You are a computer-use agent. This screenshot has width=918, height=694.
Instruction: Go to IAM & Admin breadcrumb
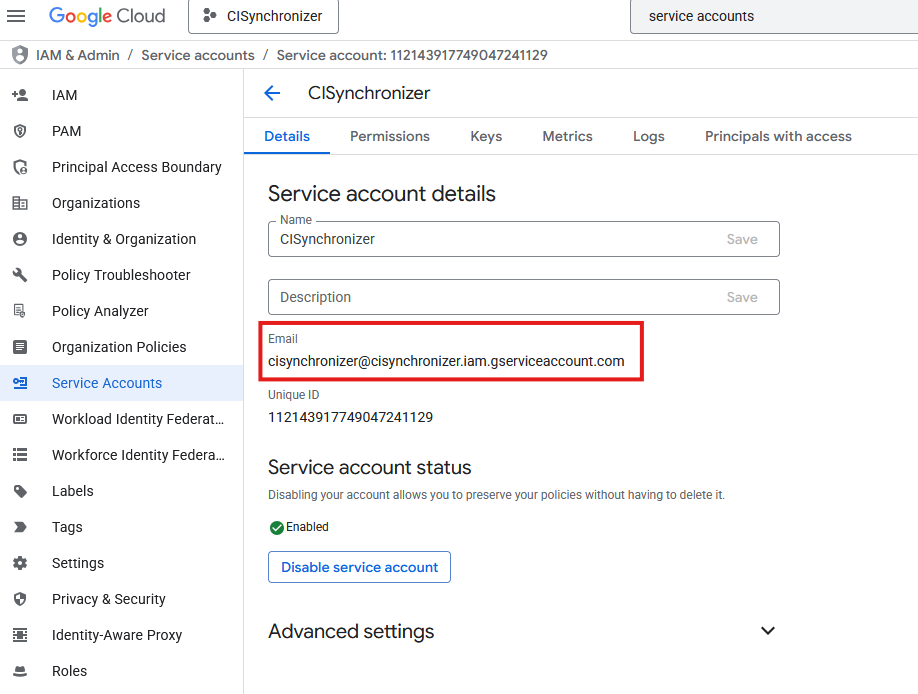[x=78, y=55]
